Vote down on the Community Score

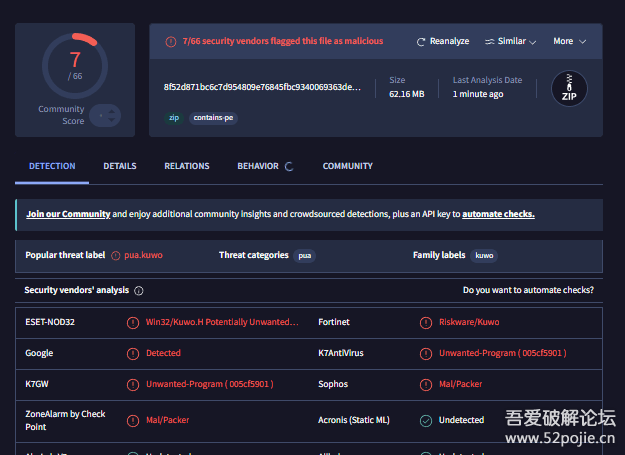pos(112,120)
